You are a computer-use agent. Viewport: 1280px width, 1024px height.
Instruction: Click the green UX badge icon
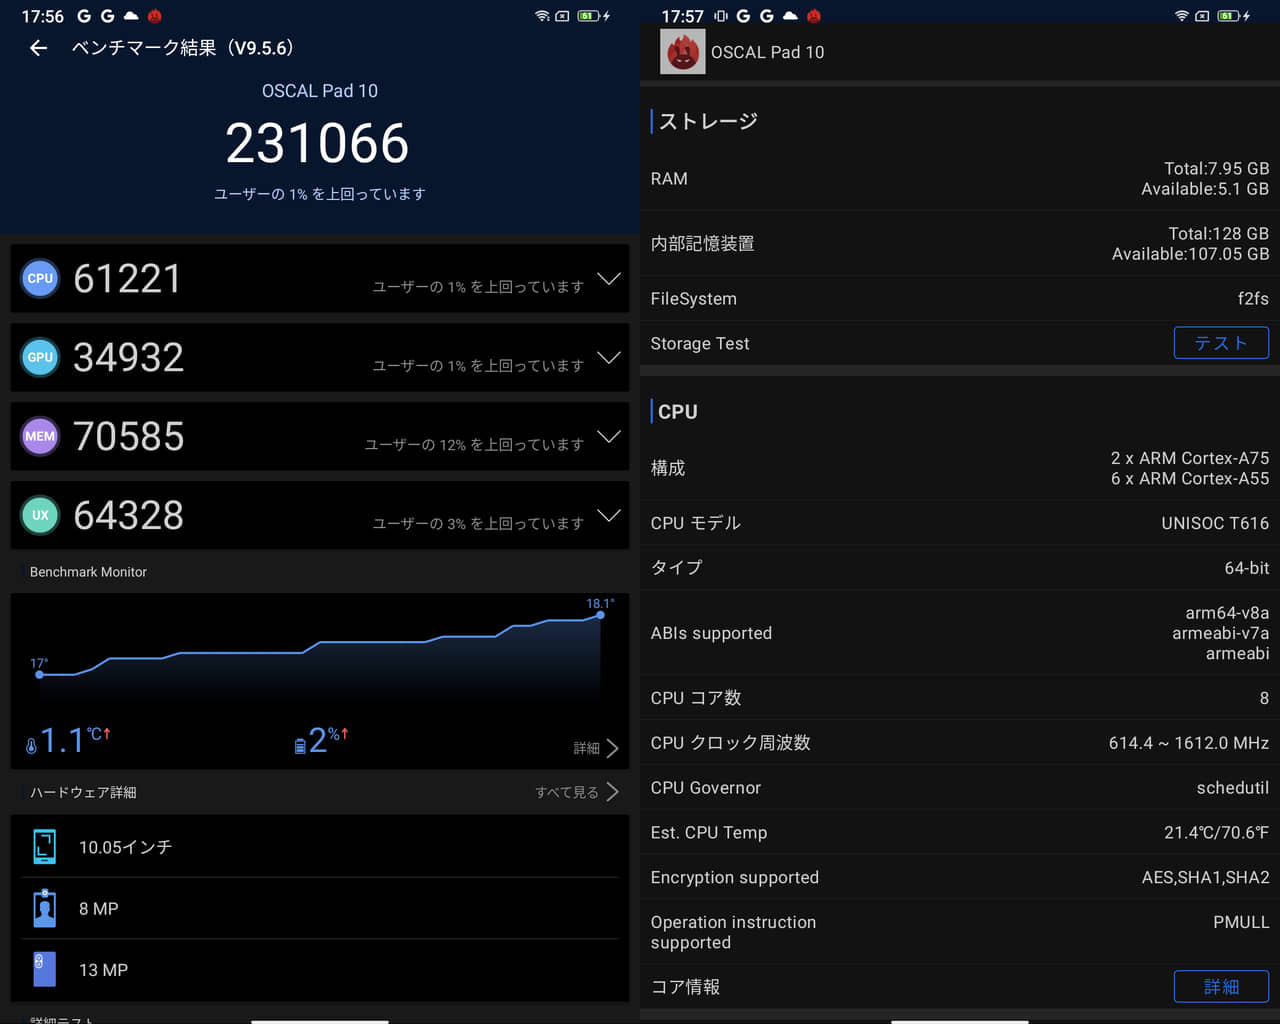(x=40, y=515)
